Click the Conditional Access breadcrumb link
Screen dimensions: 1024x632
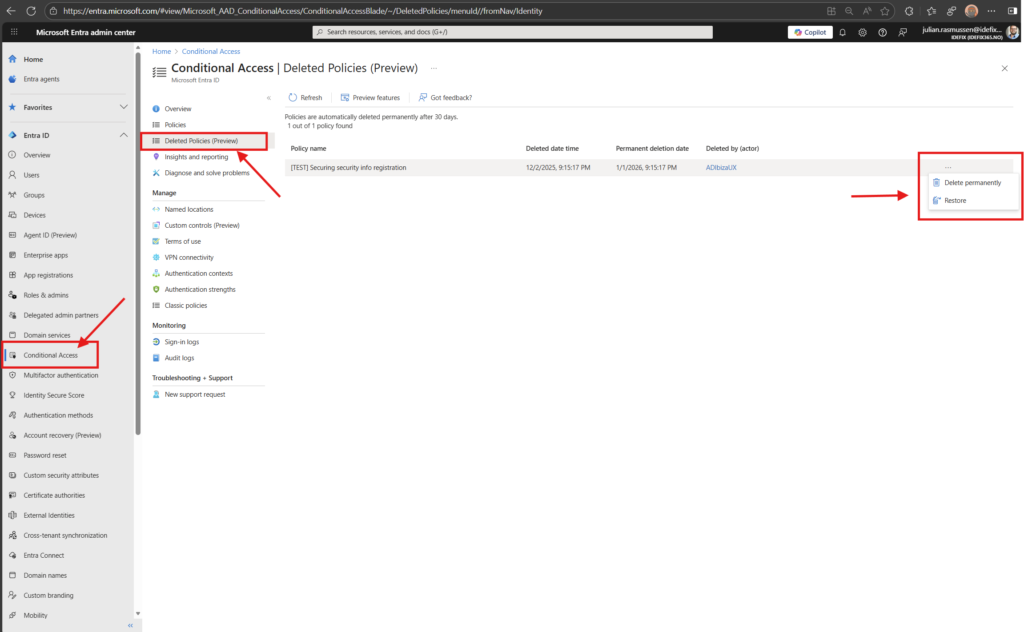tap(211, 51)
